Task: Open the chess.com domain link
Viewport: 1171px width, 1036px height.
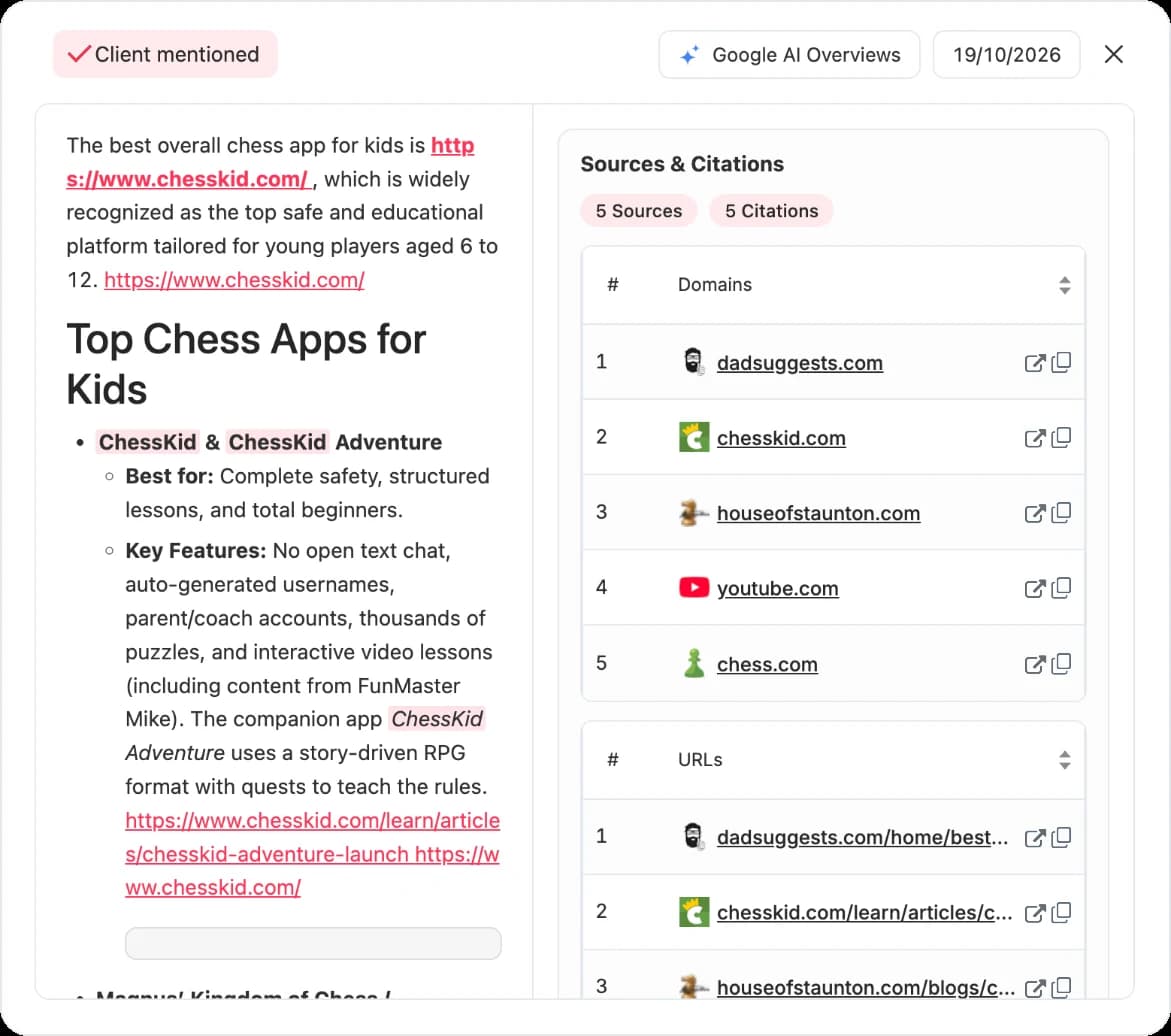Action: 767,665
